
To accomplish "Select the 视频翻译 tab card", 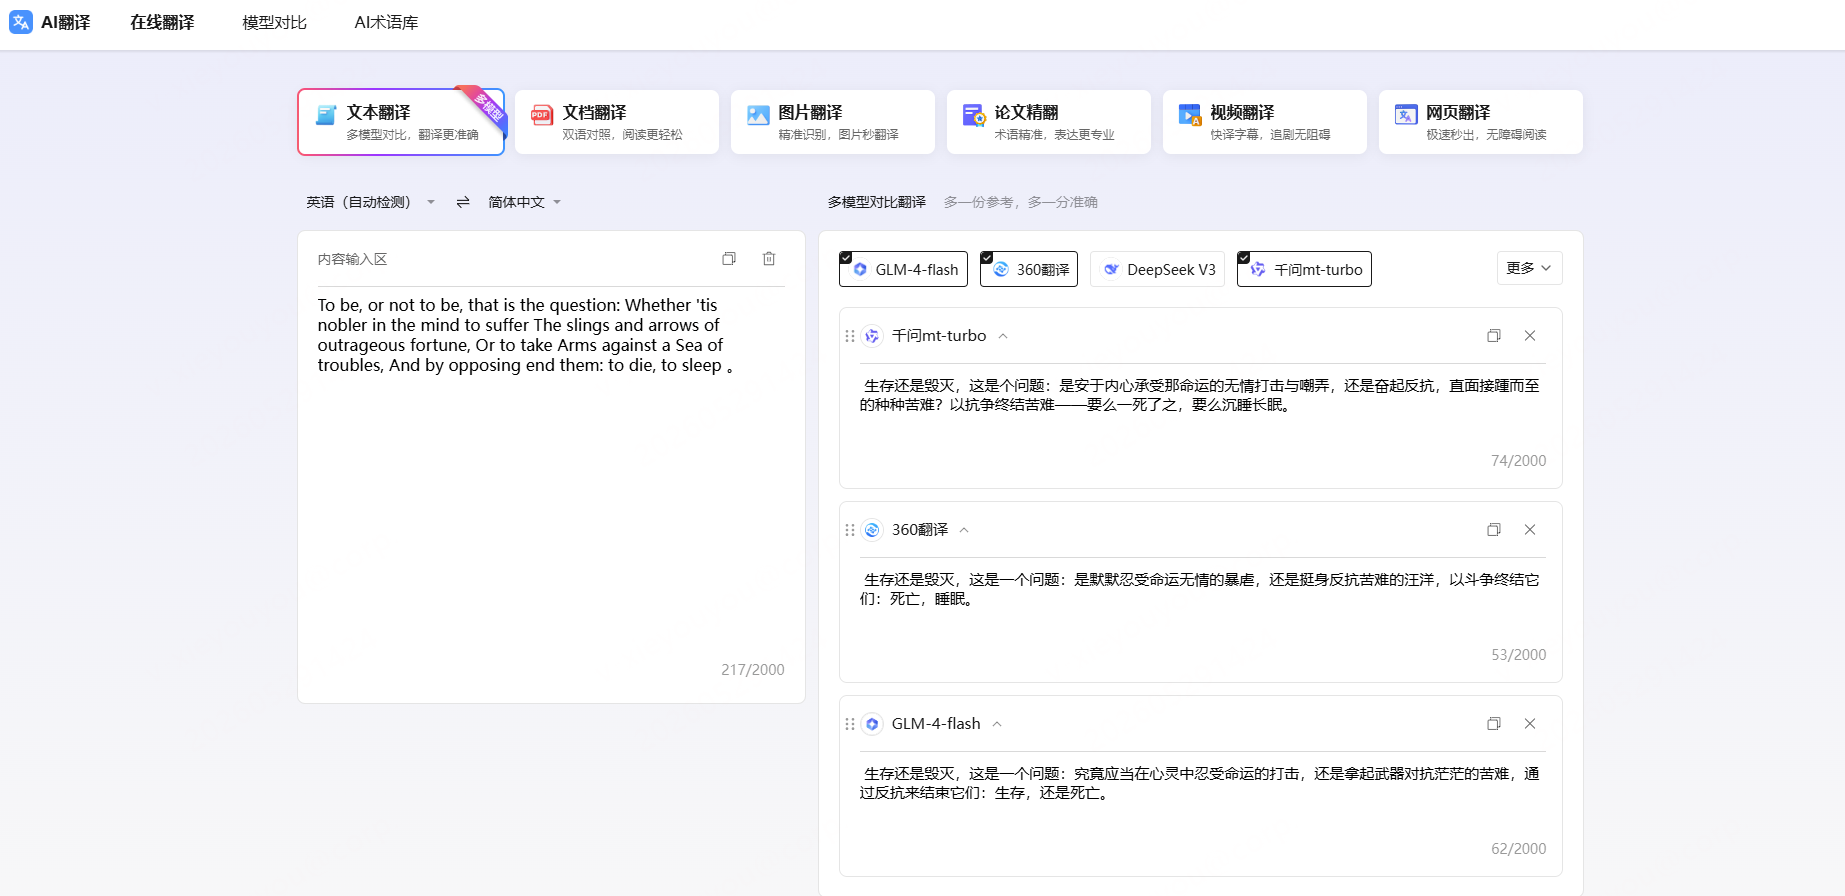I will 1265,122.
